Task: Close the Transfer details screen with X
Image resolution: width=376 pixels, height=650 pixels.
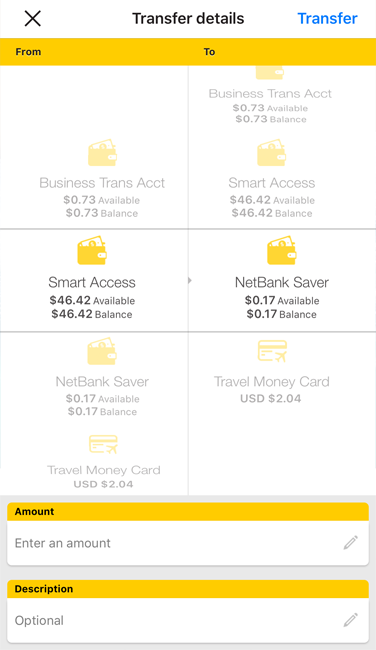Action: click(x=32, y=19)
